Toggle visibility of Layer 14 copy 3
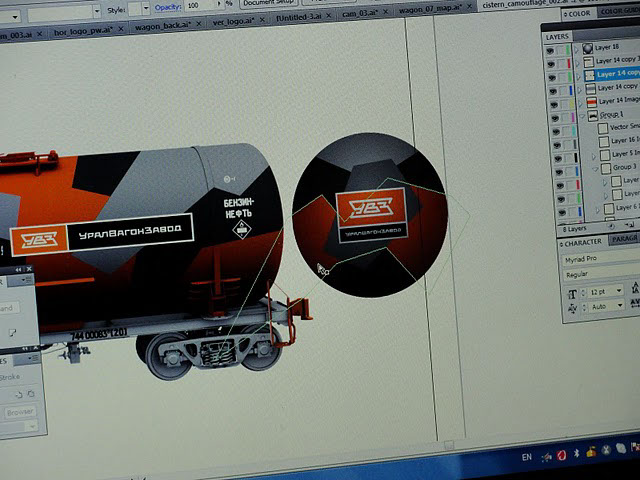The image size is (640, 480). (551, 64)
